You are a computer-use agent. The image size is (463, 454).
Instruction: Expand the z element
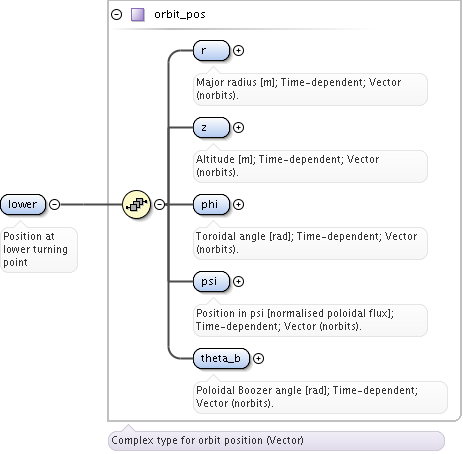pyautogui.click(x=238, y=127)
